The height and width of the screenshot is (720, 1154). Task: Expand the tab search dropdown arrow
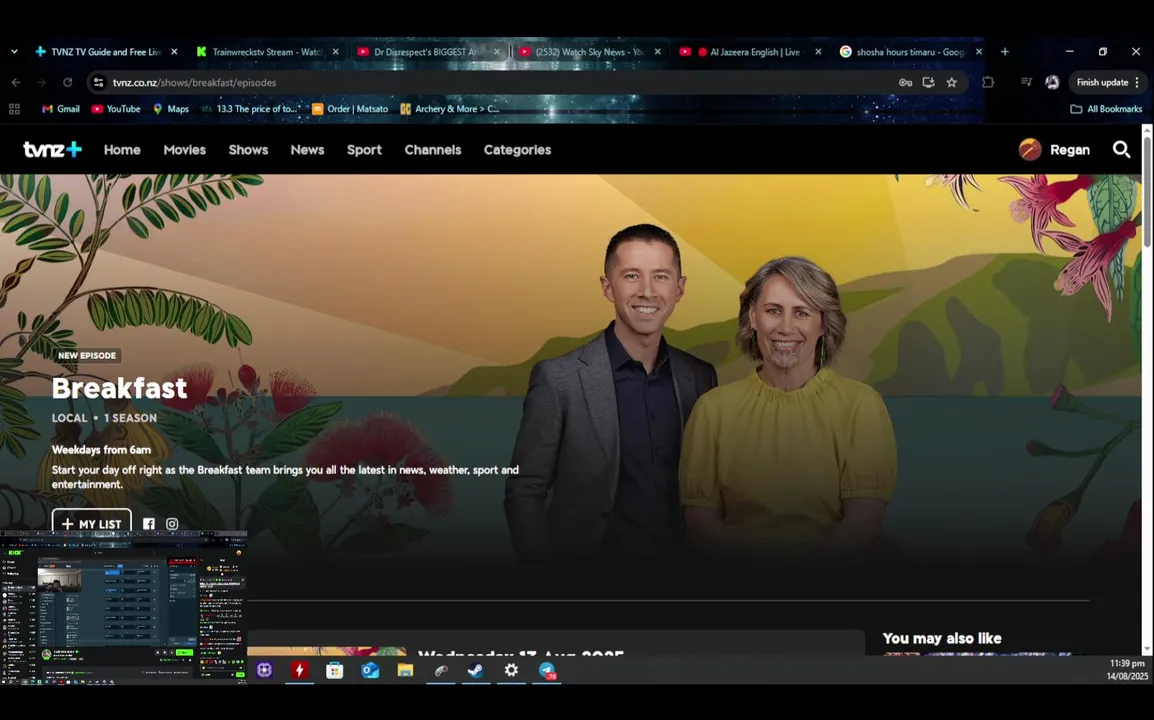(x=14, y=52)
